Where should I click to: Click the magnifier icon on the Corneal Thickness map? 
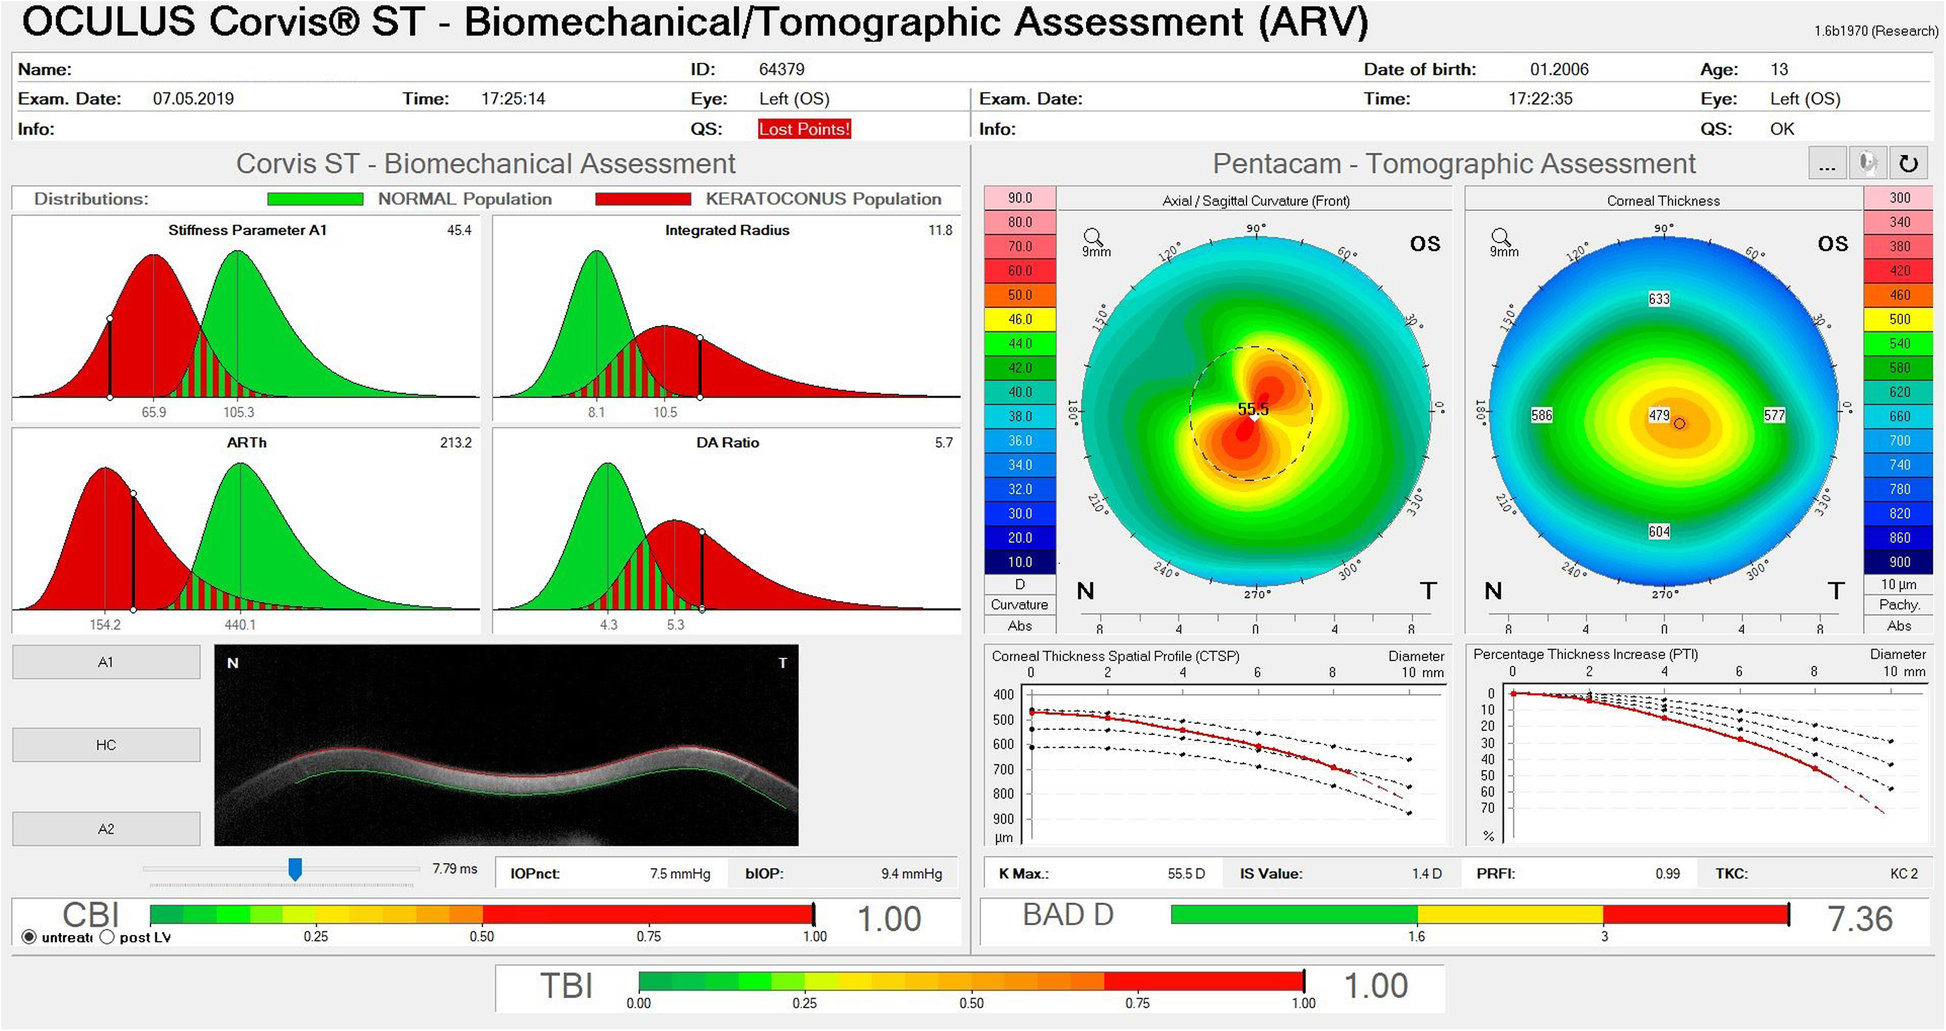pyautogui.click(x=1502, y=238)
